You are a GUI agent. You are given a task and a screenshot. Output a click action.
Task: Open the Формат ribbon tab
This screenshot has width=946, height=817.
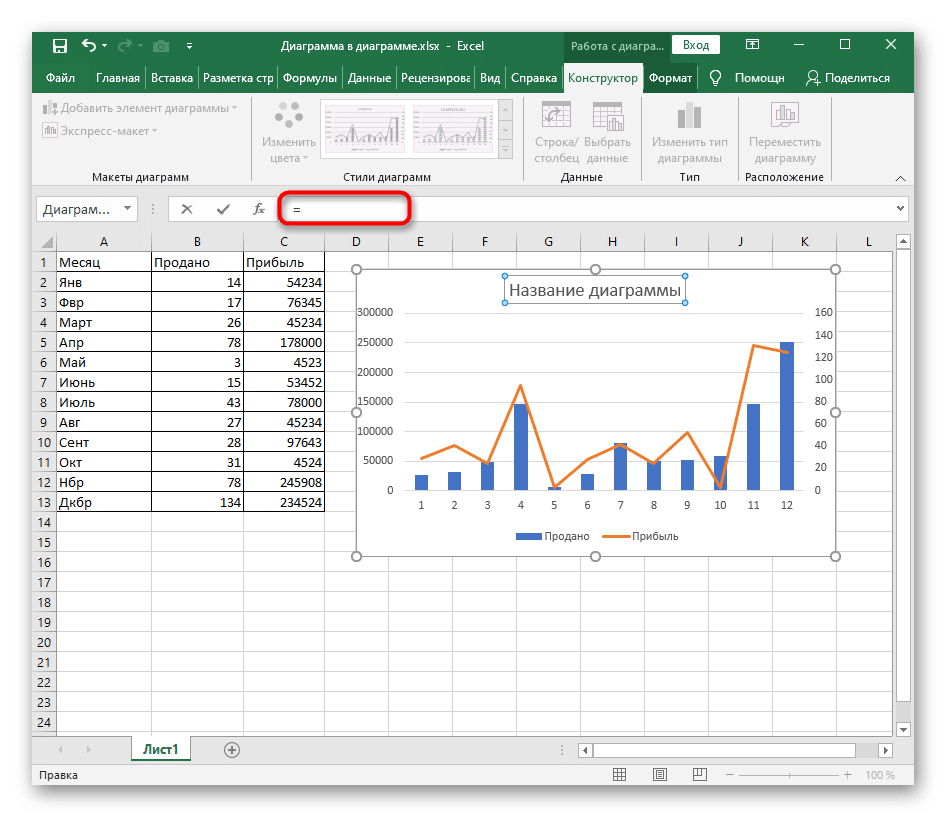670,78
